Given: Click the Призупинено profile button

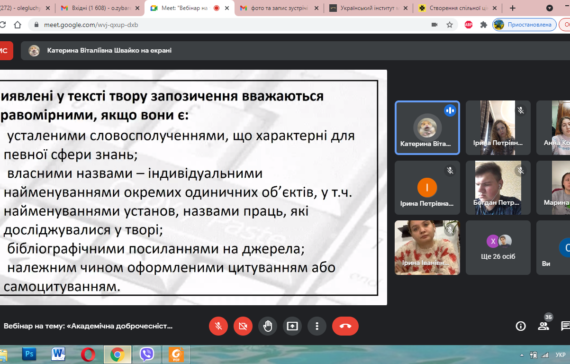Looking at the screenshot, I should [524, 25].
